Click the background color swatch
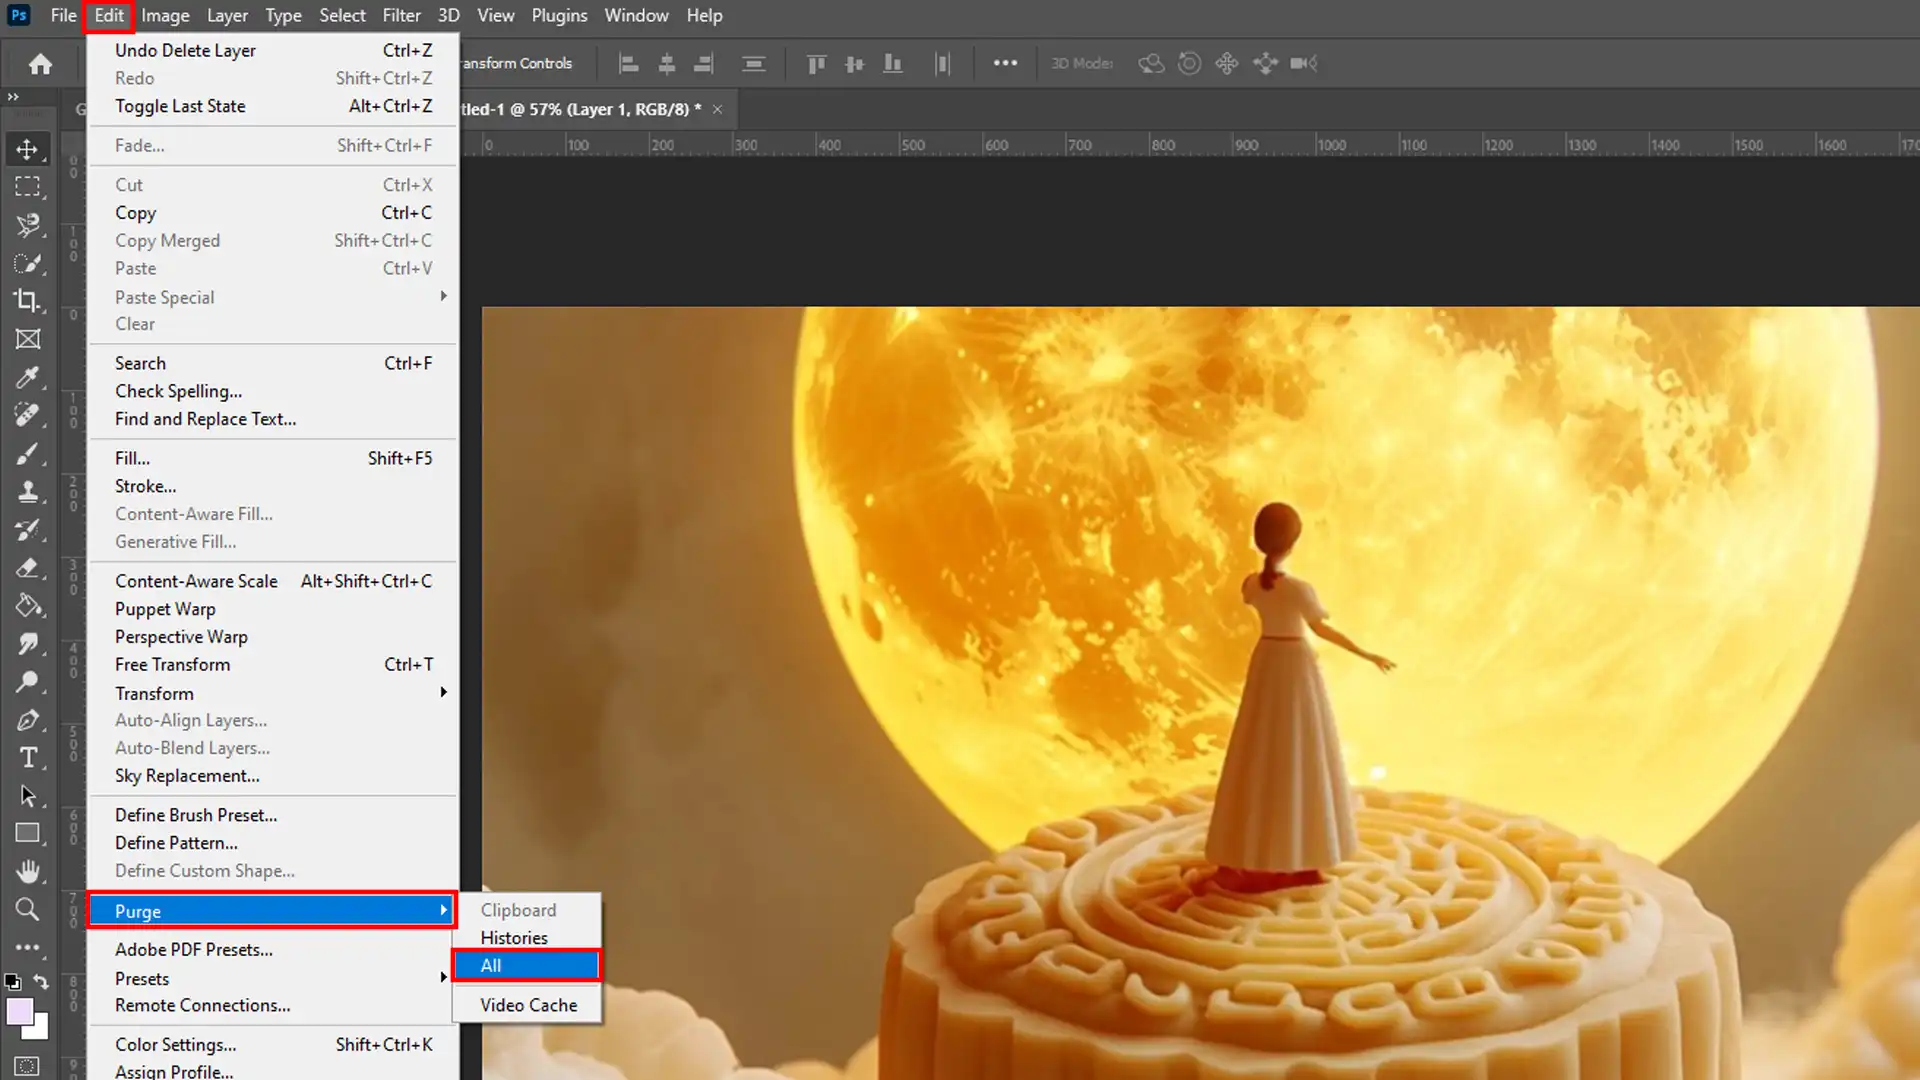1920x1080 pixels. click(39, 1030)
